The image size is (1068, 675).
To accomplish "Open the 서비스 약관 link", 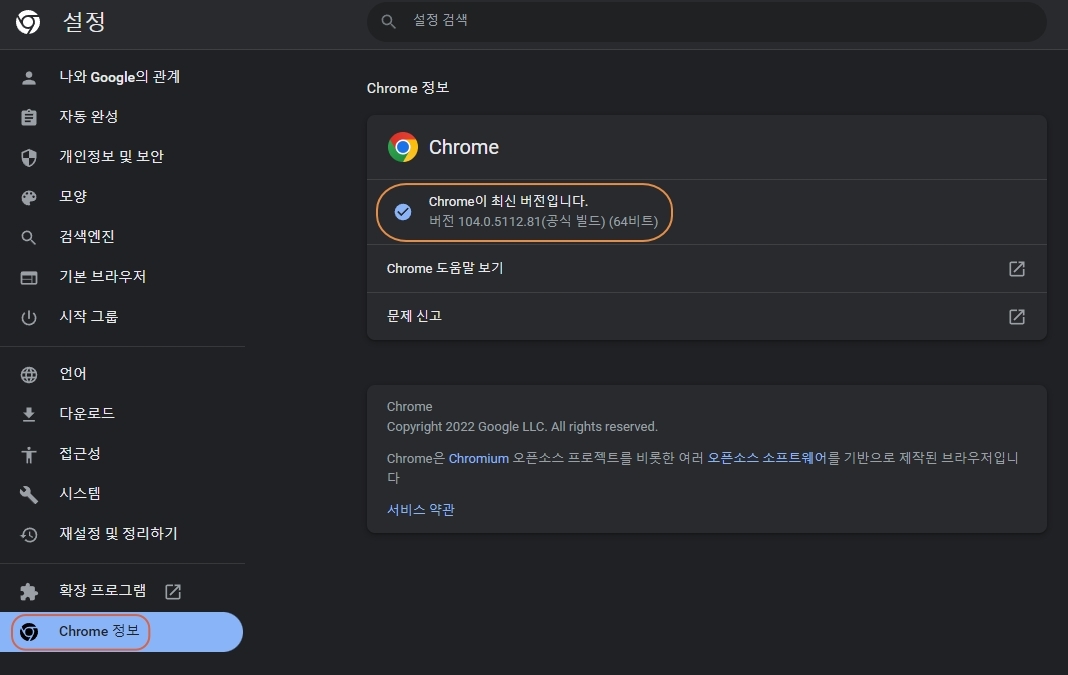I will [x=420, y=509].
